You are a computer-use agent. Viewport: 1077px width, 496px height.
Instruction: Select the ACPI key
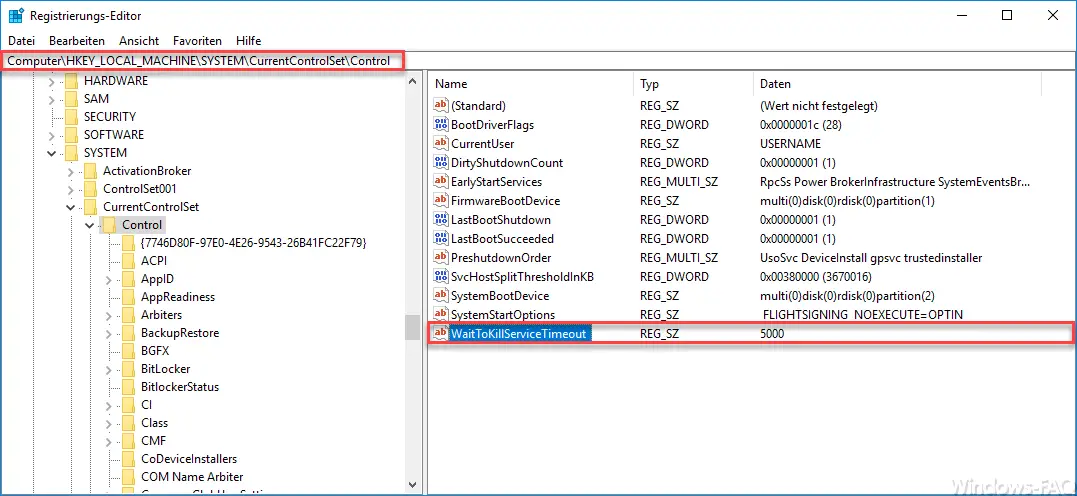(x=154, y=261)
